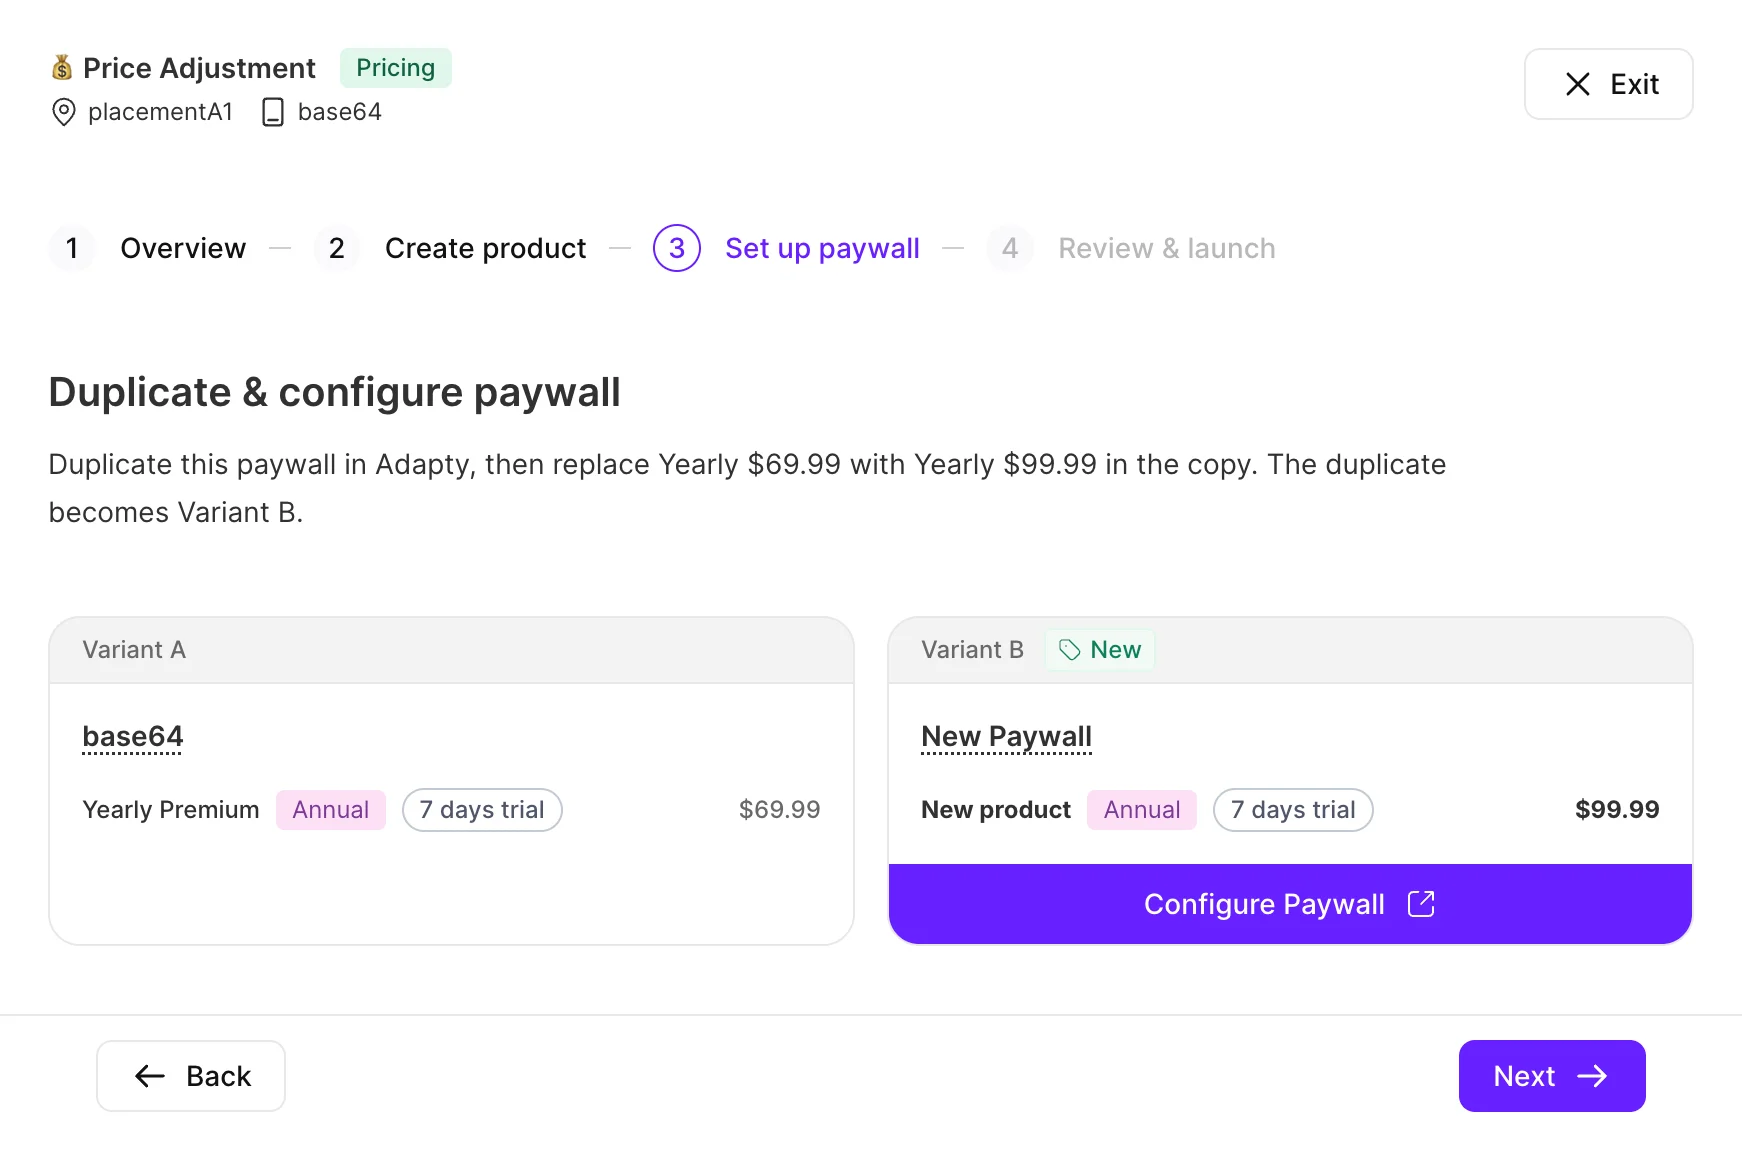The width and height of the screenshot is (1742, 1170).
Task: Click the Variant A card header
Action: click(x=451, y=650)
